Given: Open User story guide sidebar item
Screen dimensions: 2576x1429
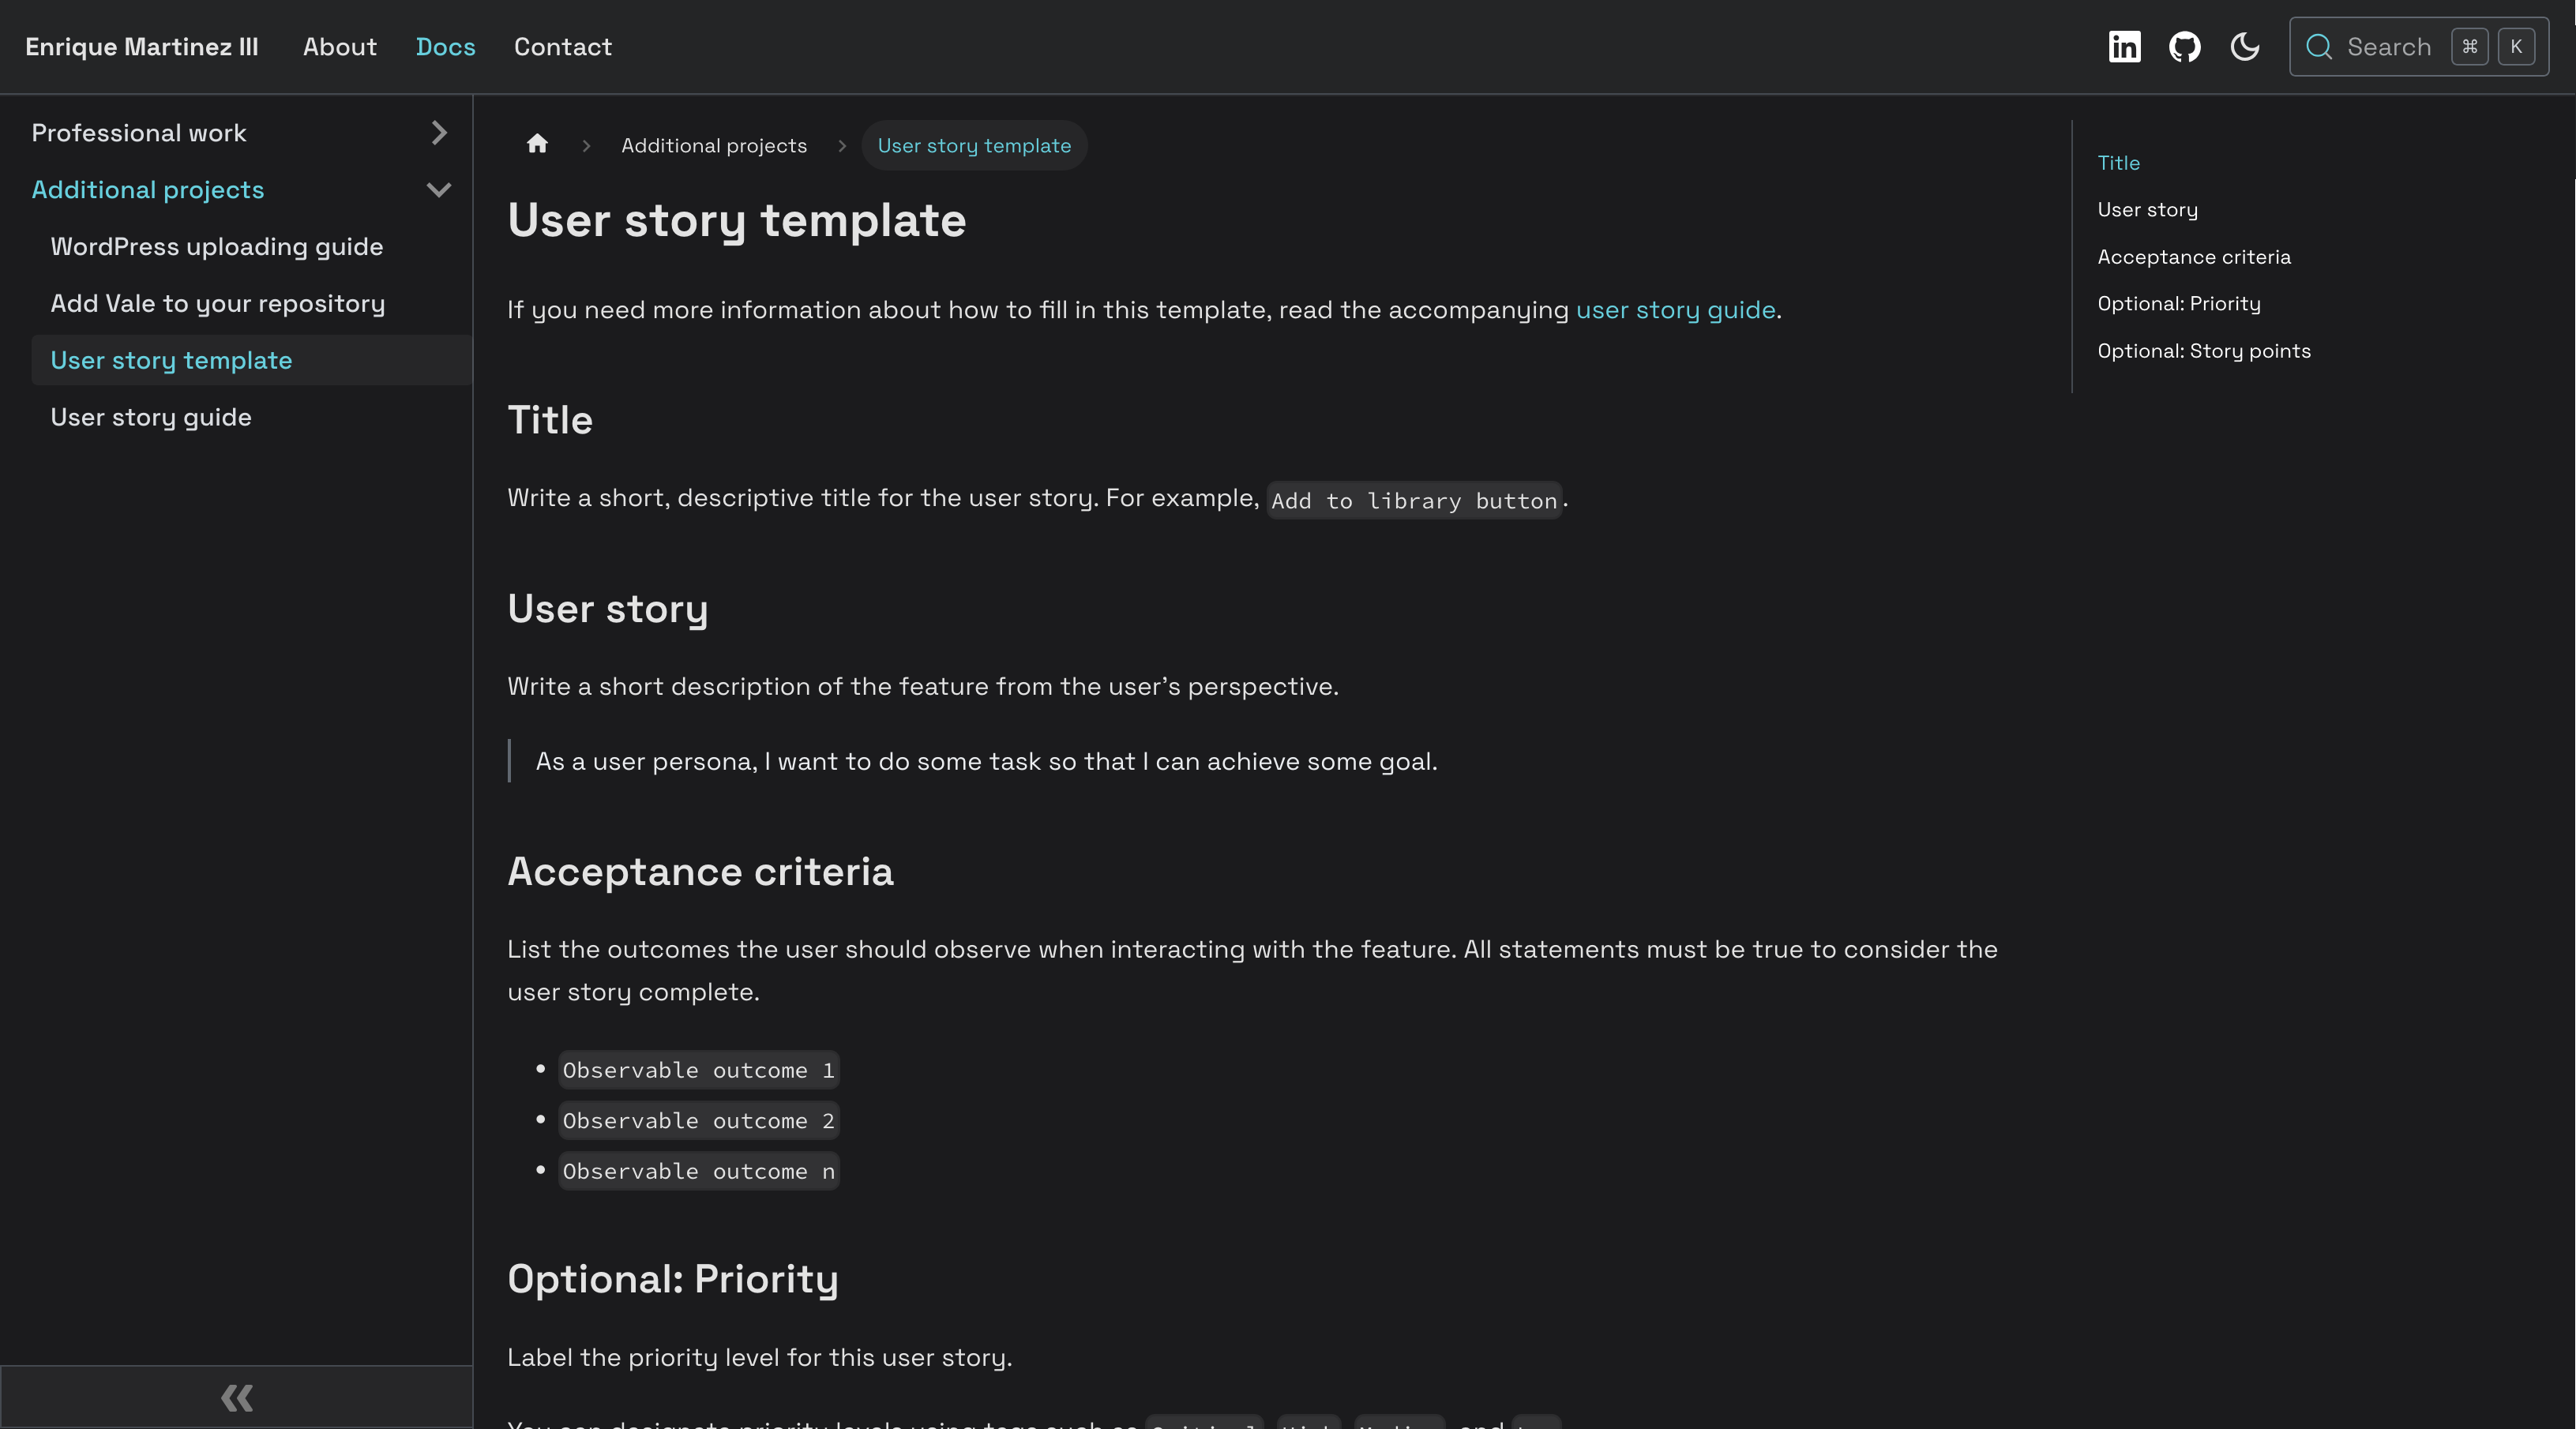Looking at the screenshot, I should [x=151, y=418].
